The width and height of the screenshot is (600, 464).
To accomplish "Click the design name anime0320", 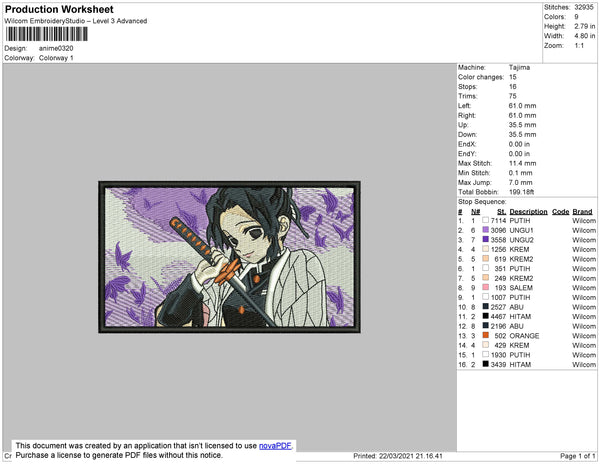I will (x=56, y=48).
